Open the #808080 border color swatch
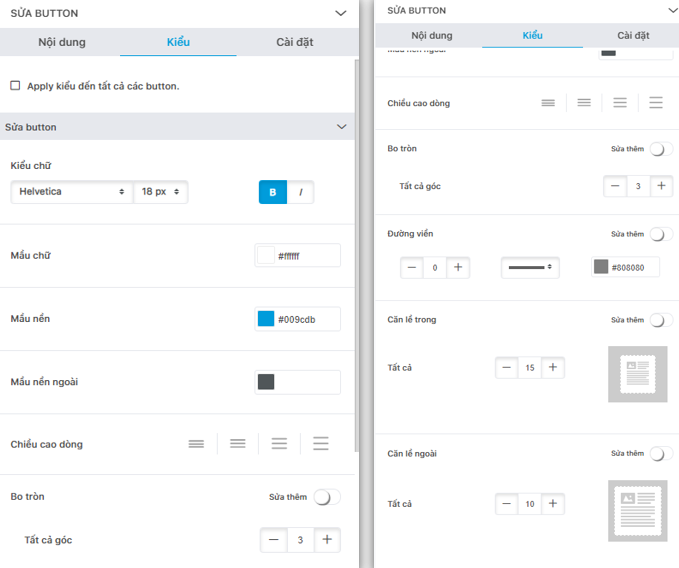Image resolution: width=679 pixels, height=568 pixels. [x=601, y=267]
